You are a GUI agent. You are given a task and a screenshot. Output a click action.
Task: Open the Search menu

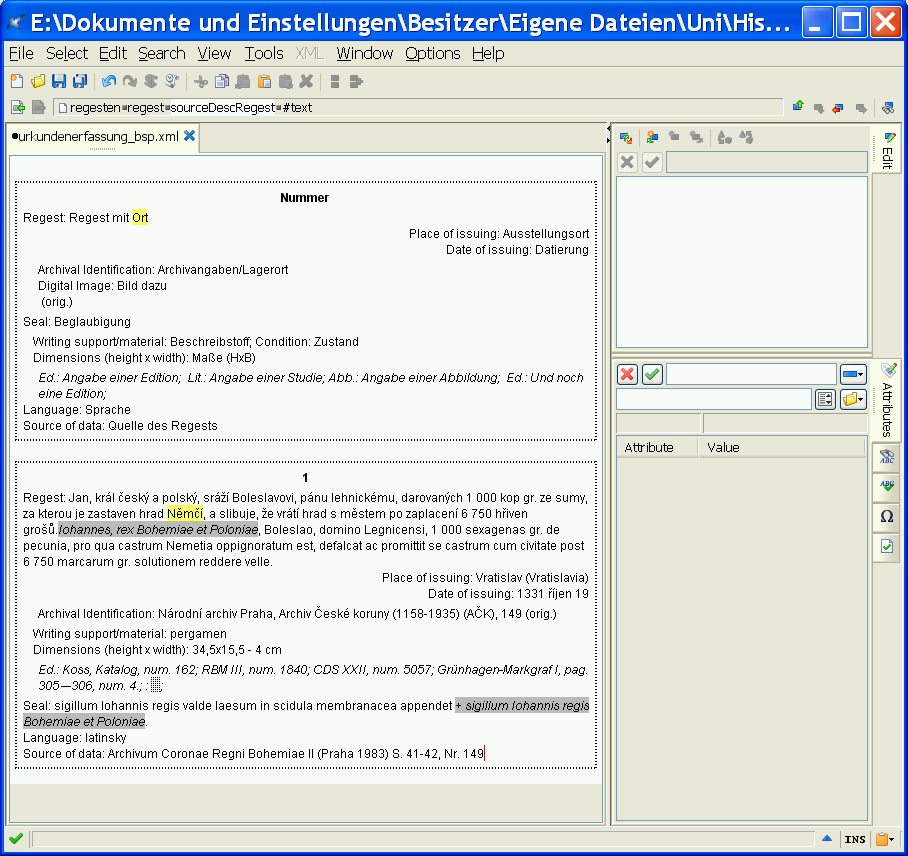(x=162, y=53)
